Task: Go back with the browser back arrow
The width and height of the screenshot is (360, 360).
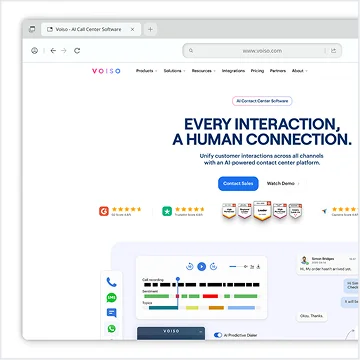Action: click(53, 51)
